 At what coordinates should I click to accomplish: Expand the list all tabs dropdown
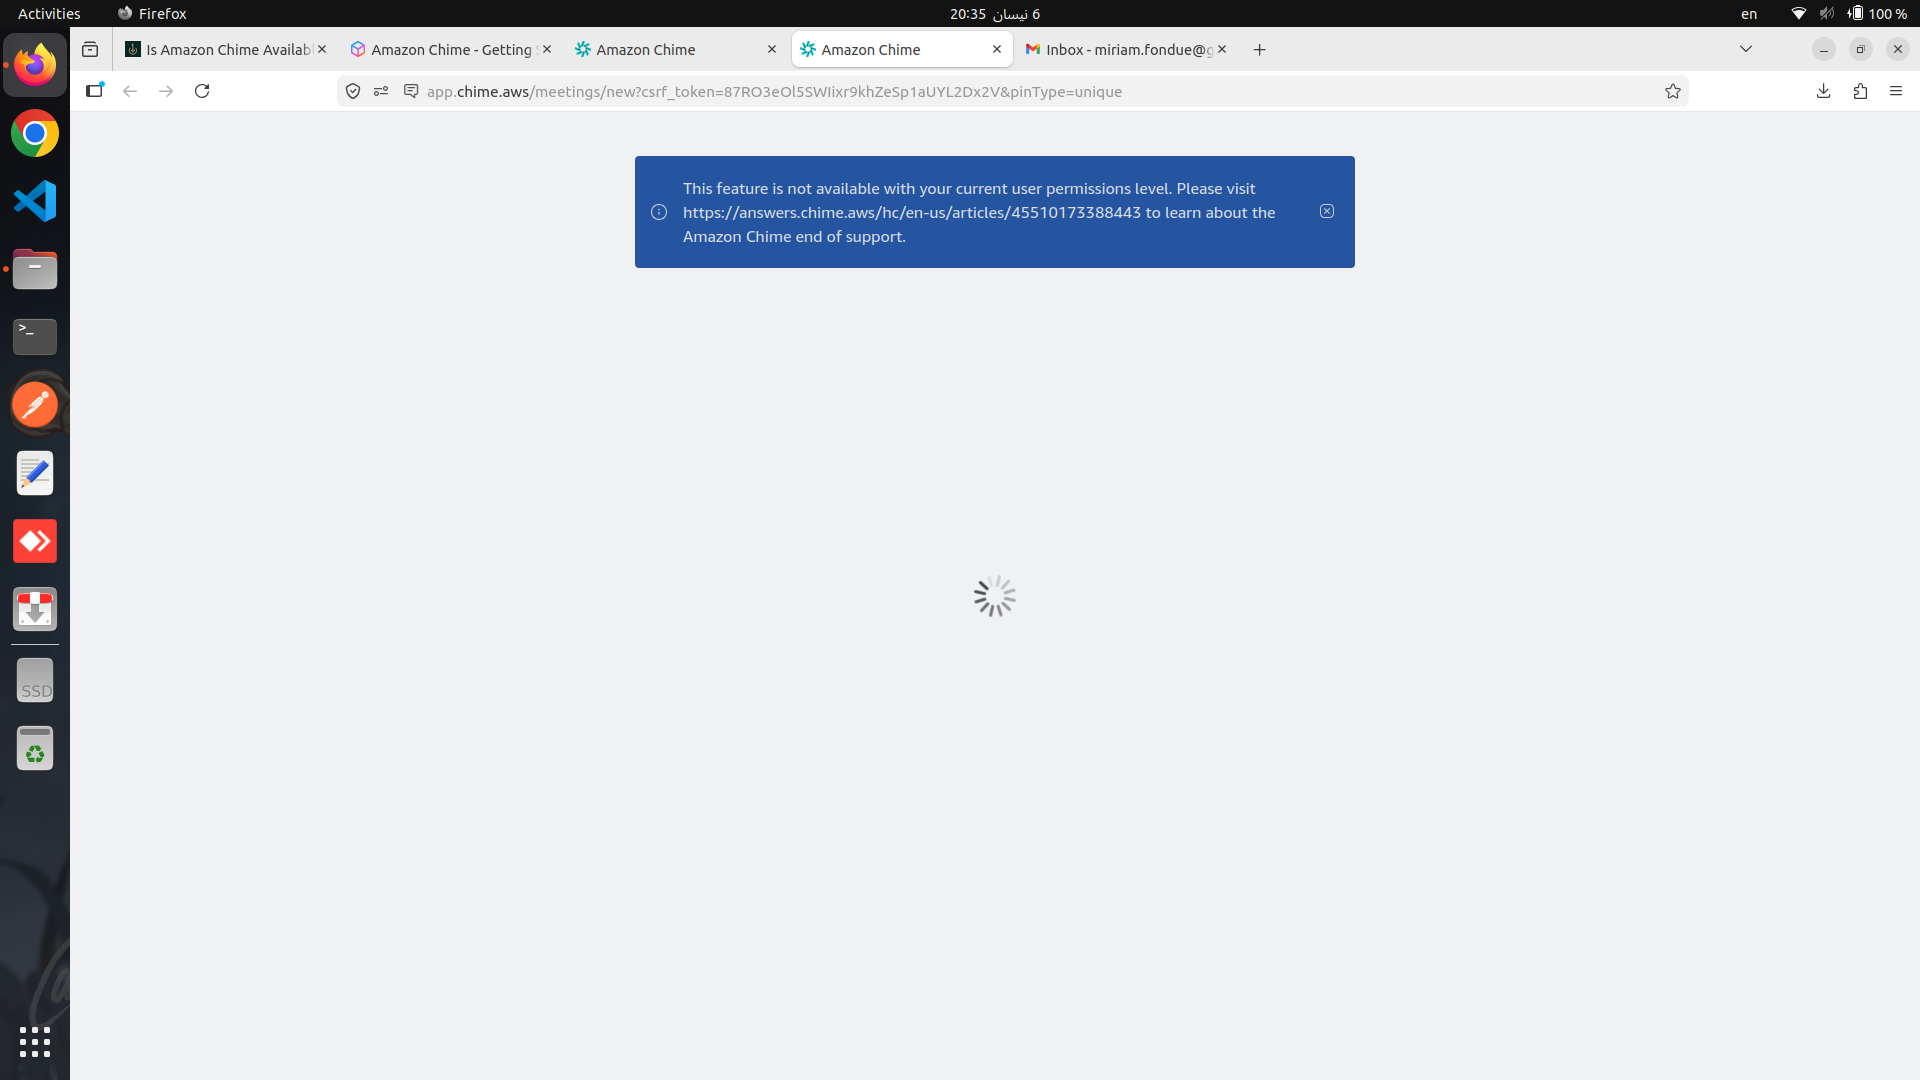[x=1746, y=49]
